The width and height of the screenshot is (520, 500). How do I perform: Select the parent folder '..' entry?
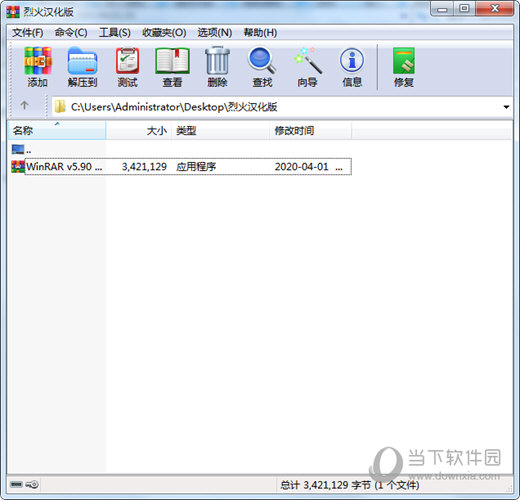[21, 149]
